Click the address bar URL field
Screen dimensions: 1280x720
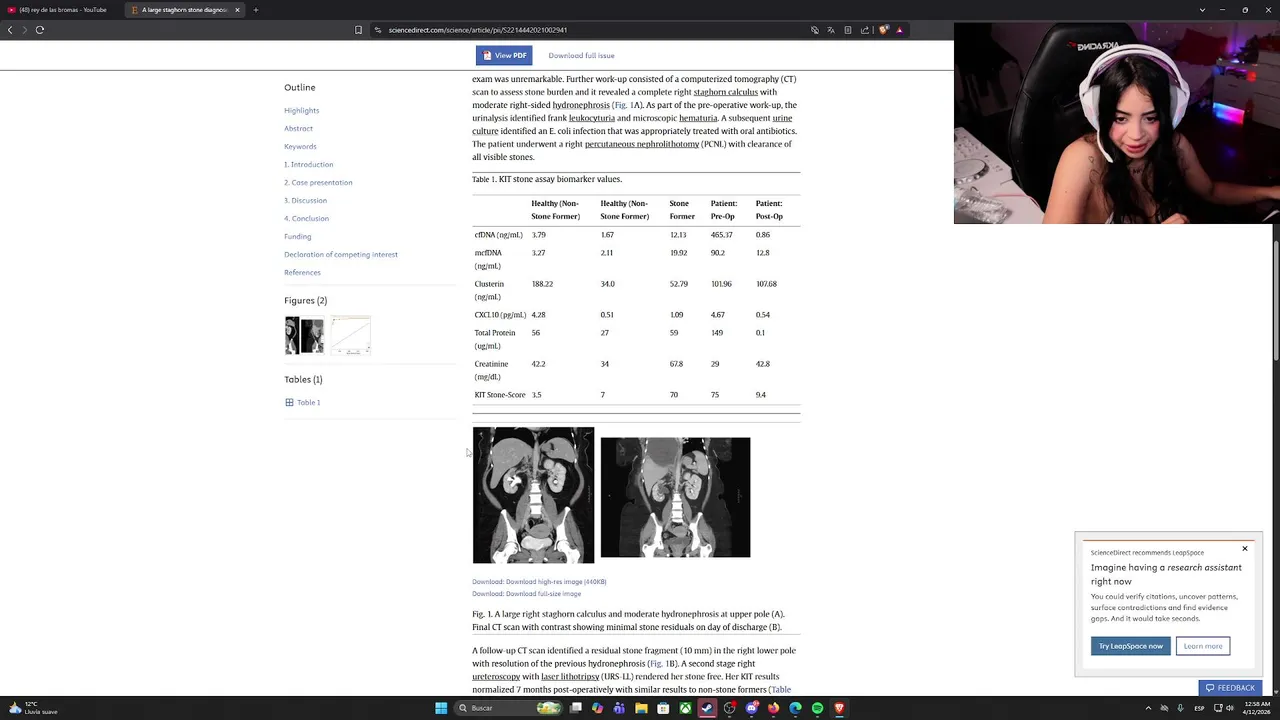click(x=590, y=30)
